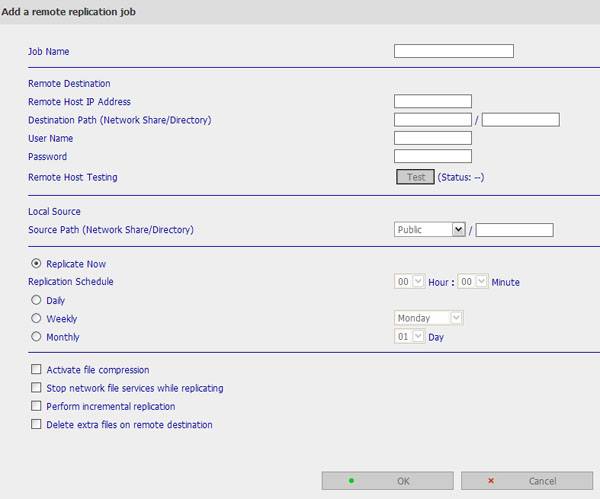Click the Replicate Now label
The image size is (600, 499).
[x=76, y=264]
